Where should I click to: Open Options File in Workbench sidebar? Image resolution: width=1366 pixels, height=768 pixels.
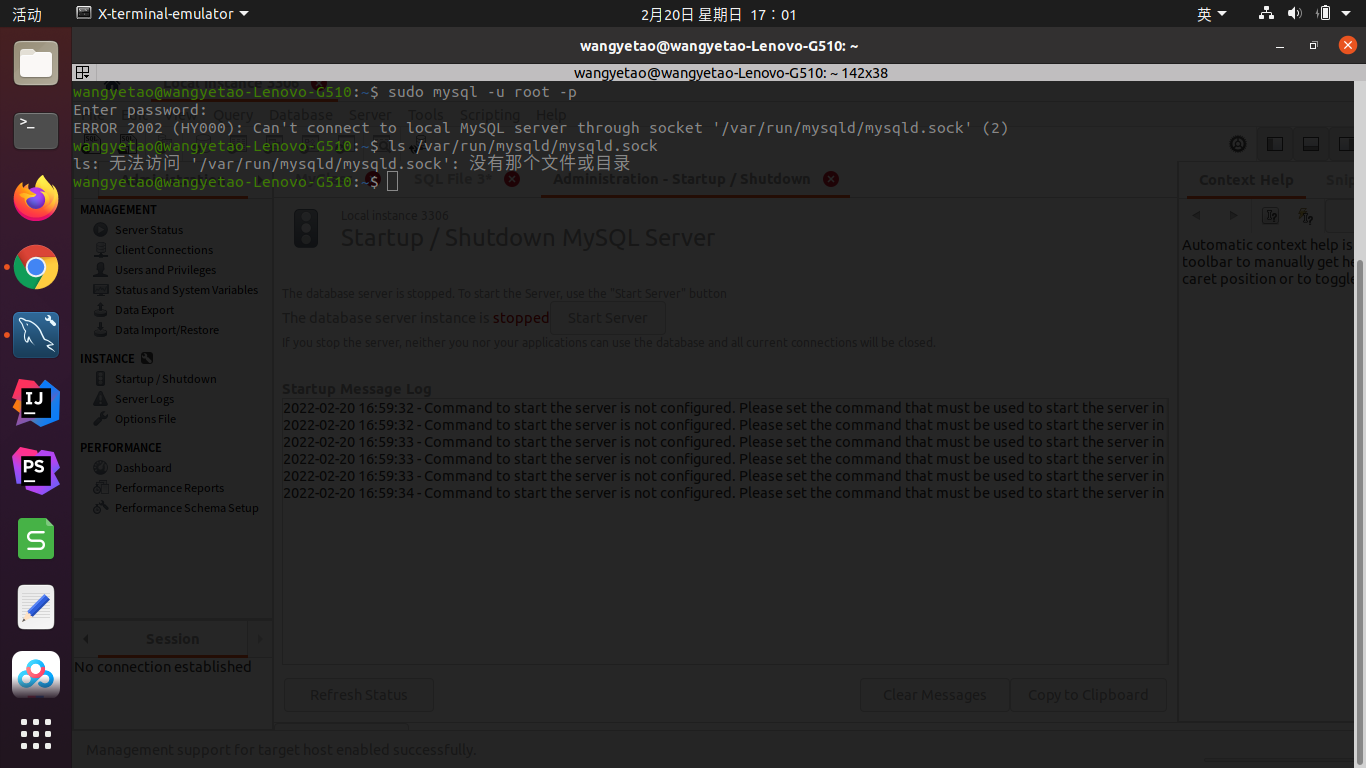coord(145,419)
